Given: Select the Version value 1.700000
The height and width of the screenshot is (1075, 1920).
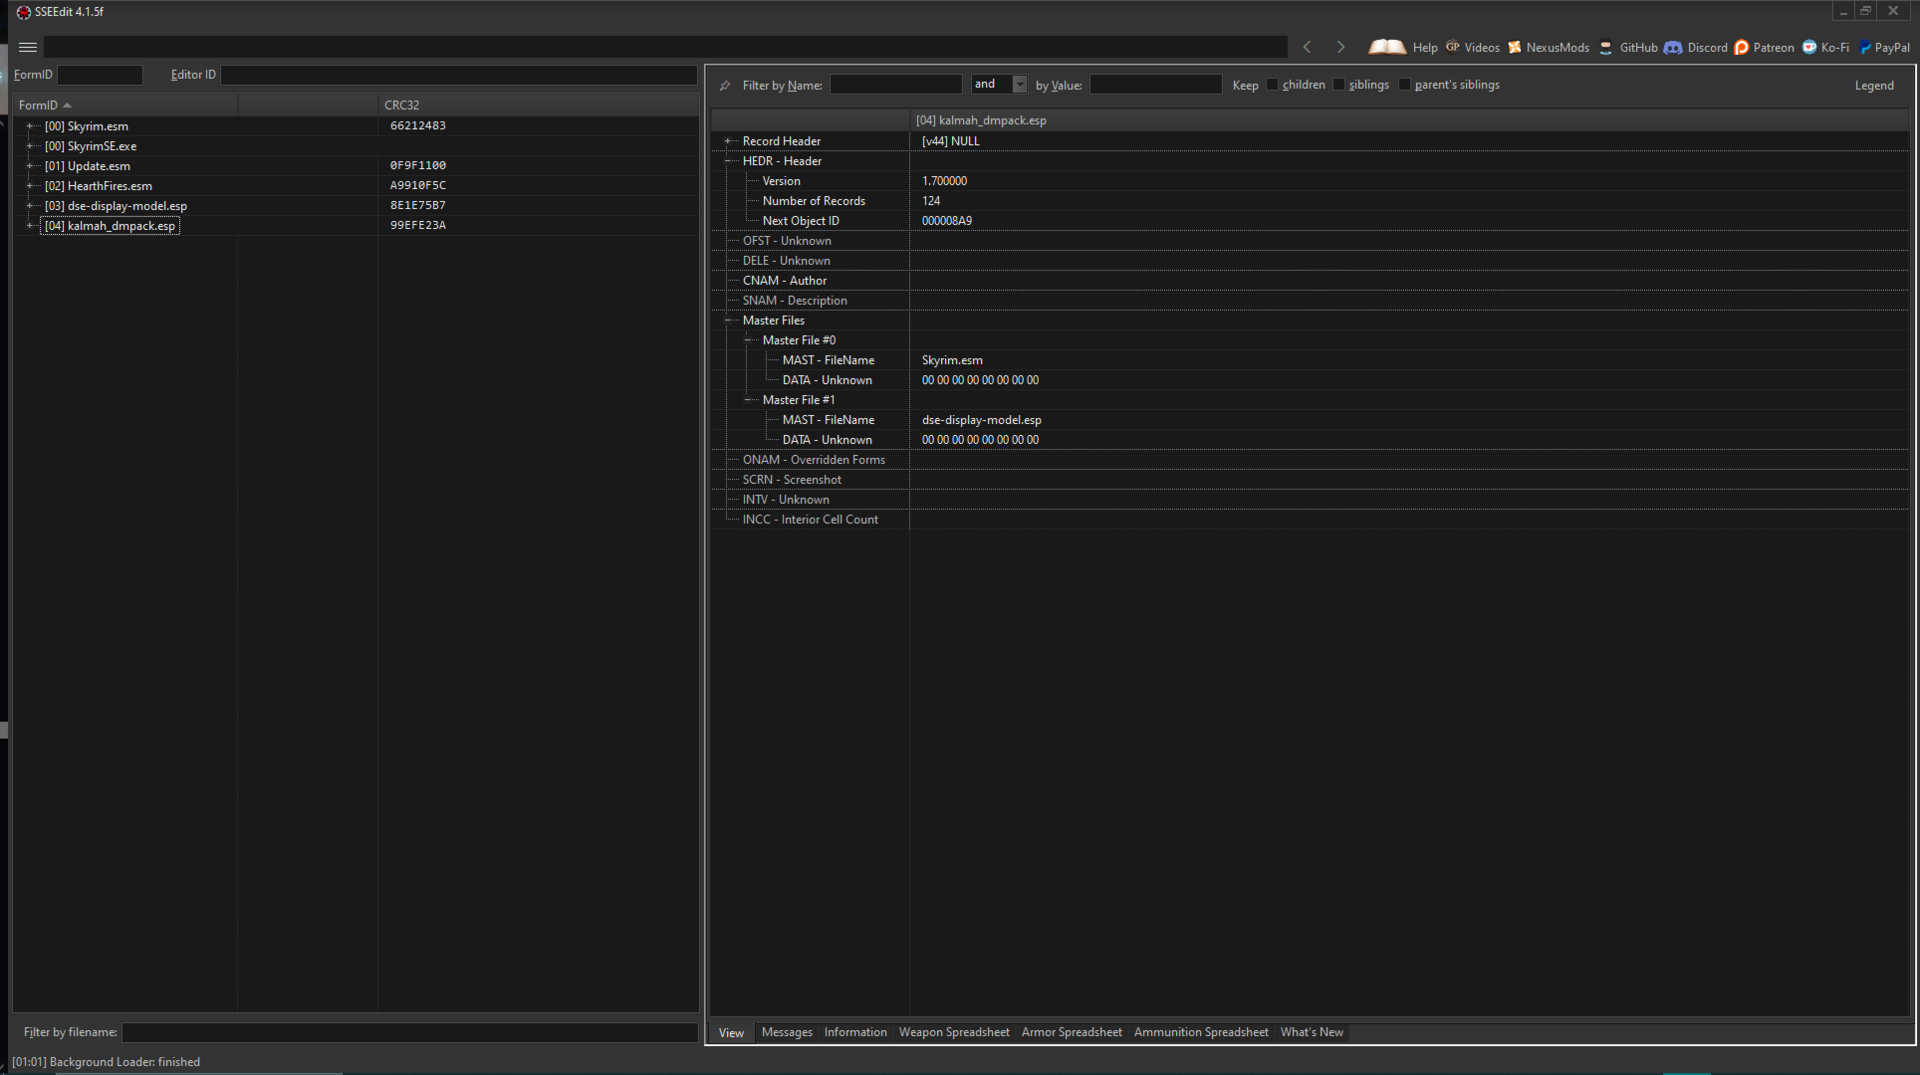Looking at the screenshot, I should coord(944,181).
